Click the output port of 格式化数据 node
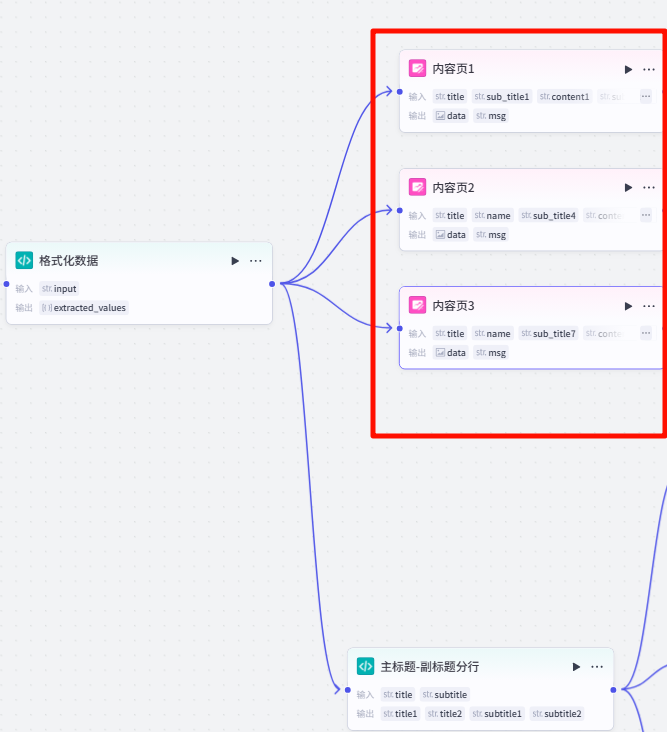This screenshot has width=667, height=732. pos(272,284)
